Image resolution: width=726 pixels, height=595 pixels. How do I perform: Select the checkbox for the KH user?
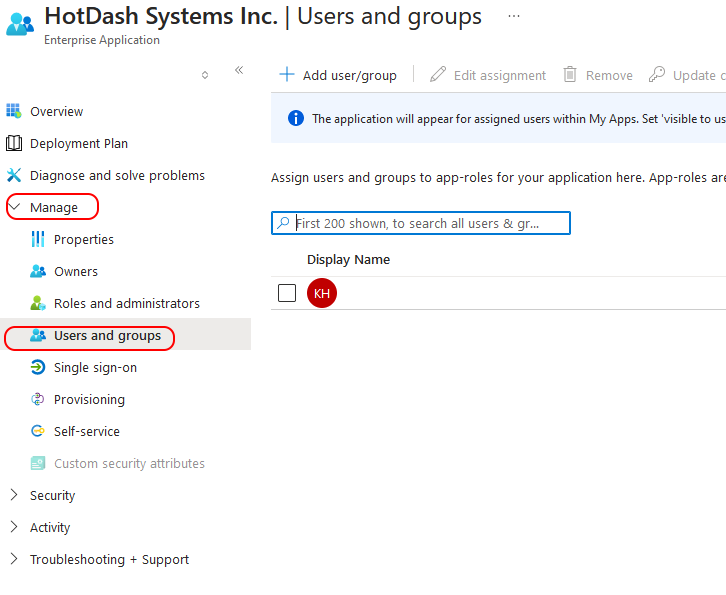[287, 293]
